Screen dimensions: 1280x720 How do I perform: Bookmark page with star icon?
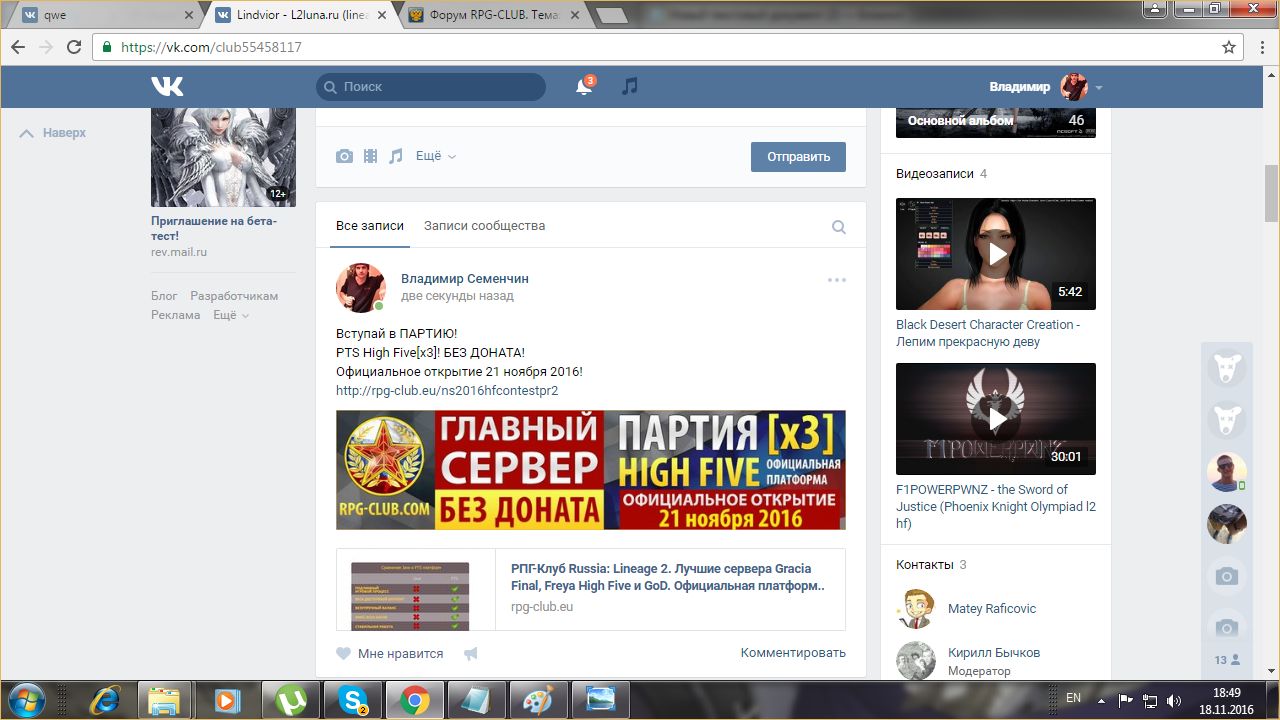[1229, 47]
